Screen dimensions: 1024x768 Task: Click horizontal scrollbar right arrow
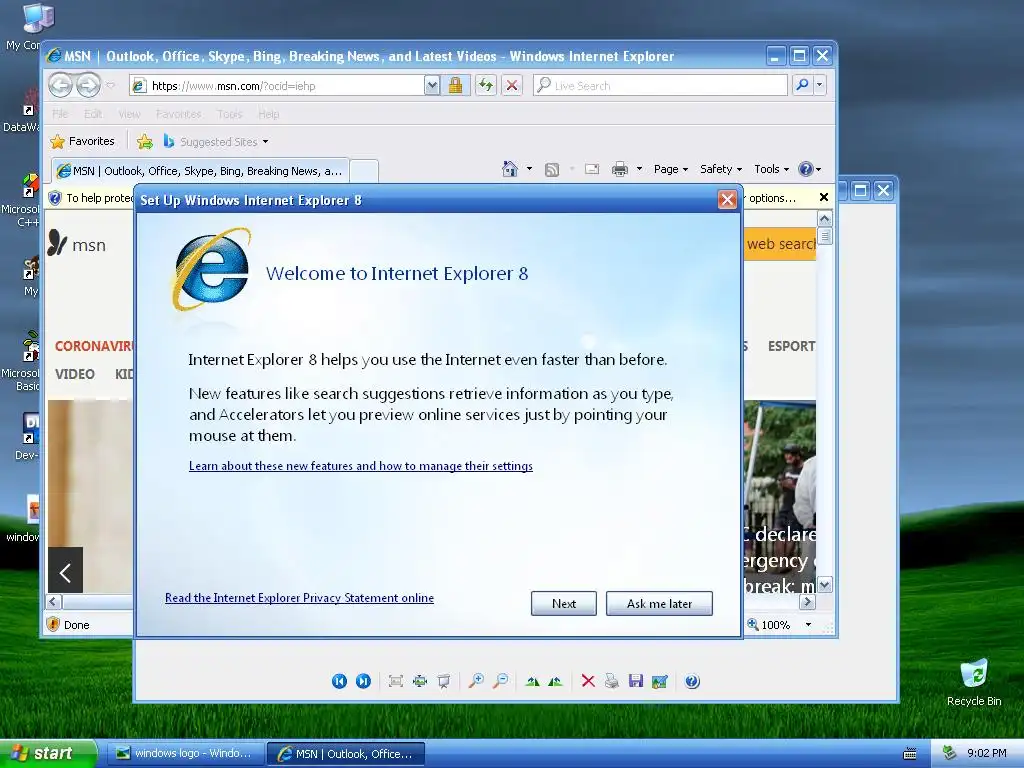click(808, 601)
